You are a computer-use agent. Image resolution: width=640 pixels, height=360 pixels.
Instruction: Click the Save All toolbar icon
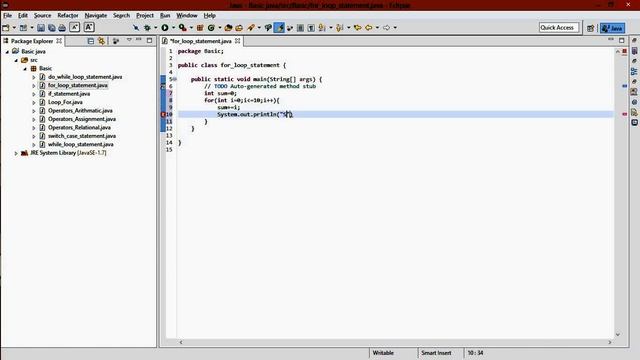(x=51, y=28)
